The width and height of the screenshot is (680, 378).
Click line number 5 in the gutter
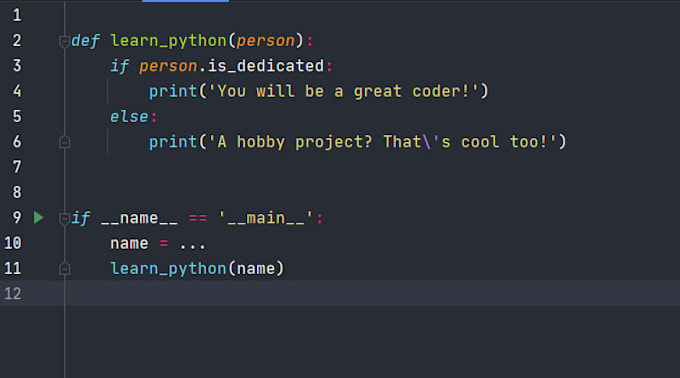coord(17,116)
